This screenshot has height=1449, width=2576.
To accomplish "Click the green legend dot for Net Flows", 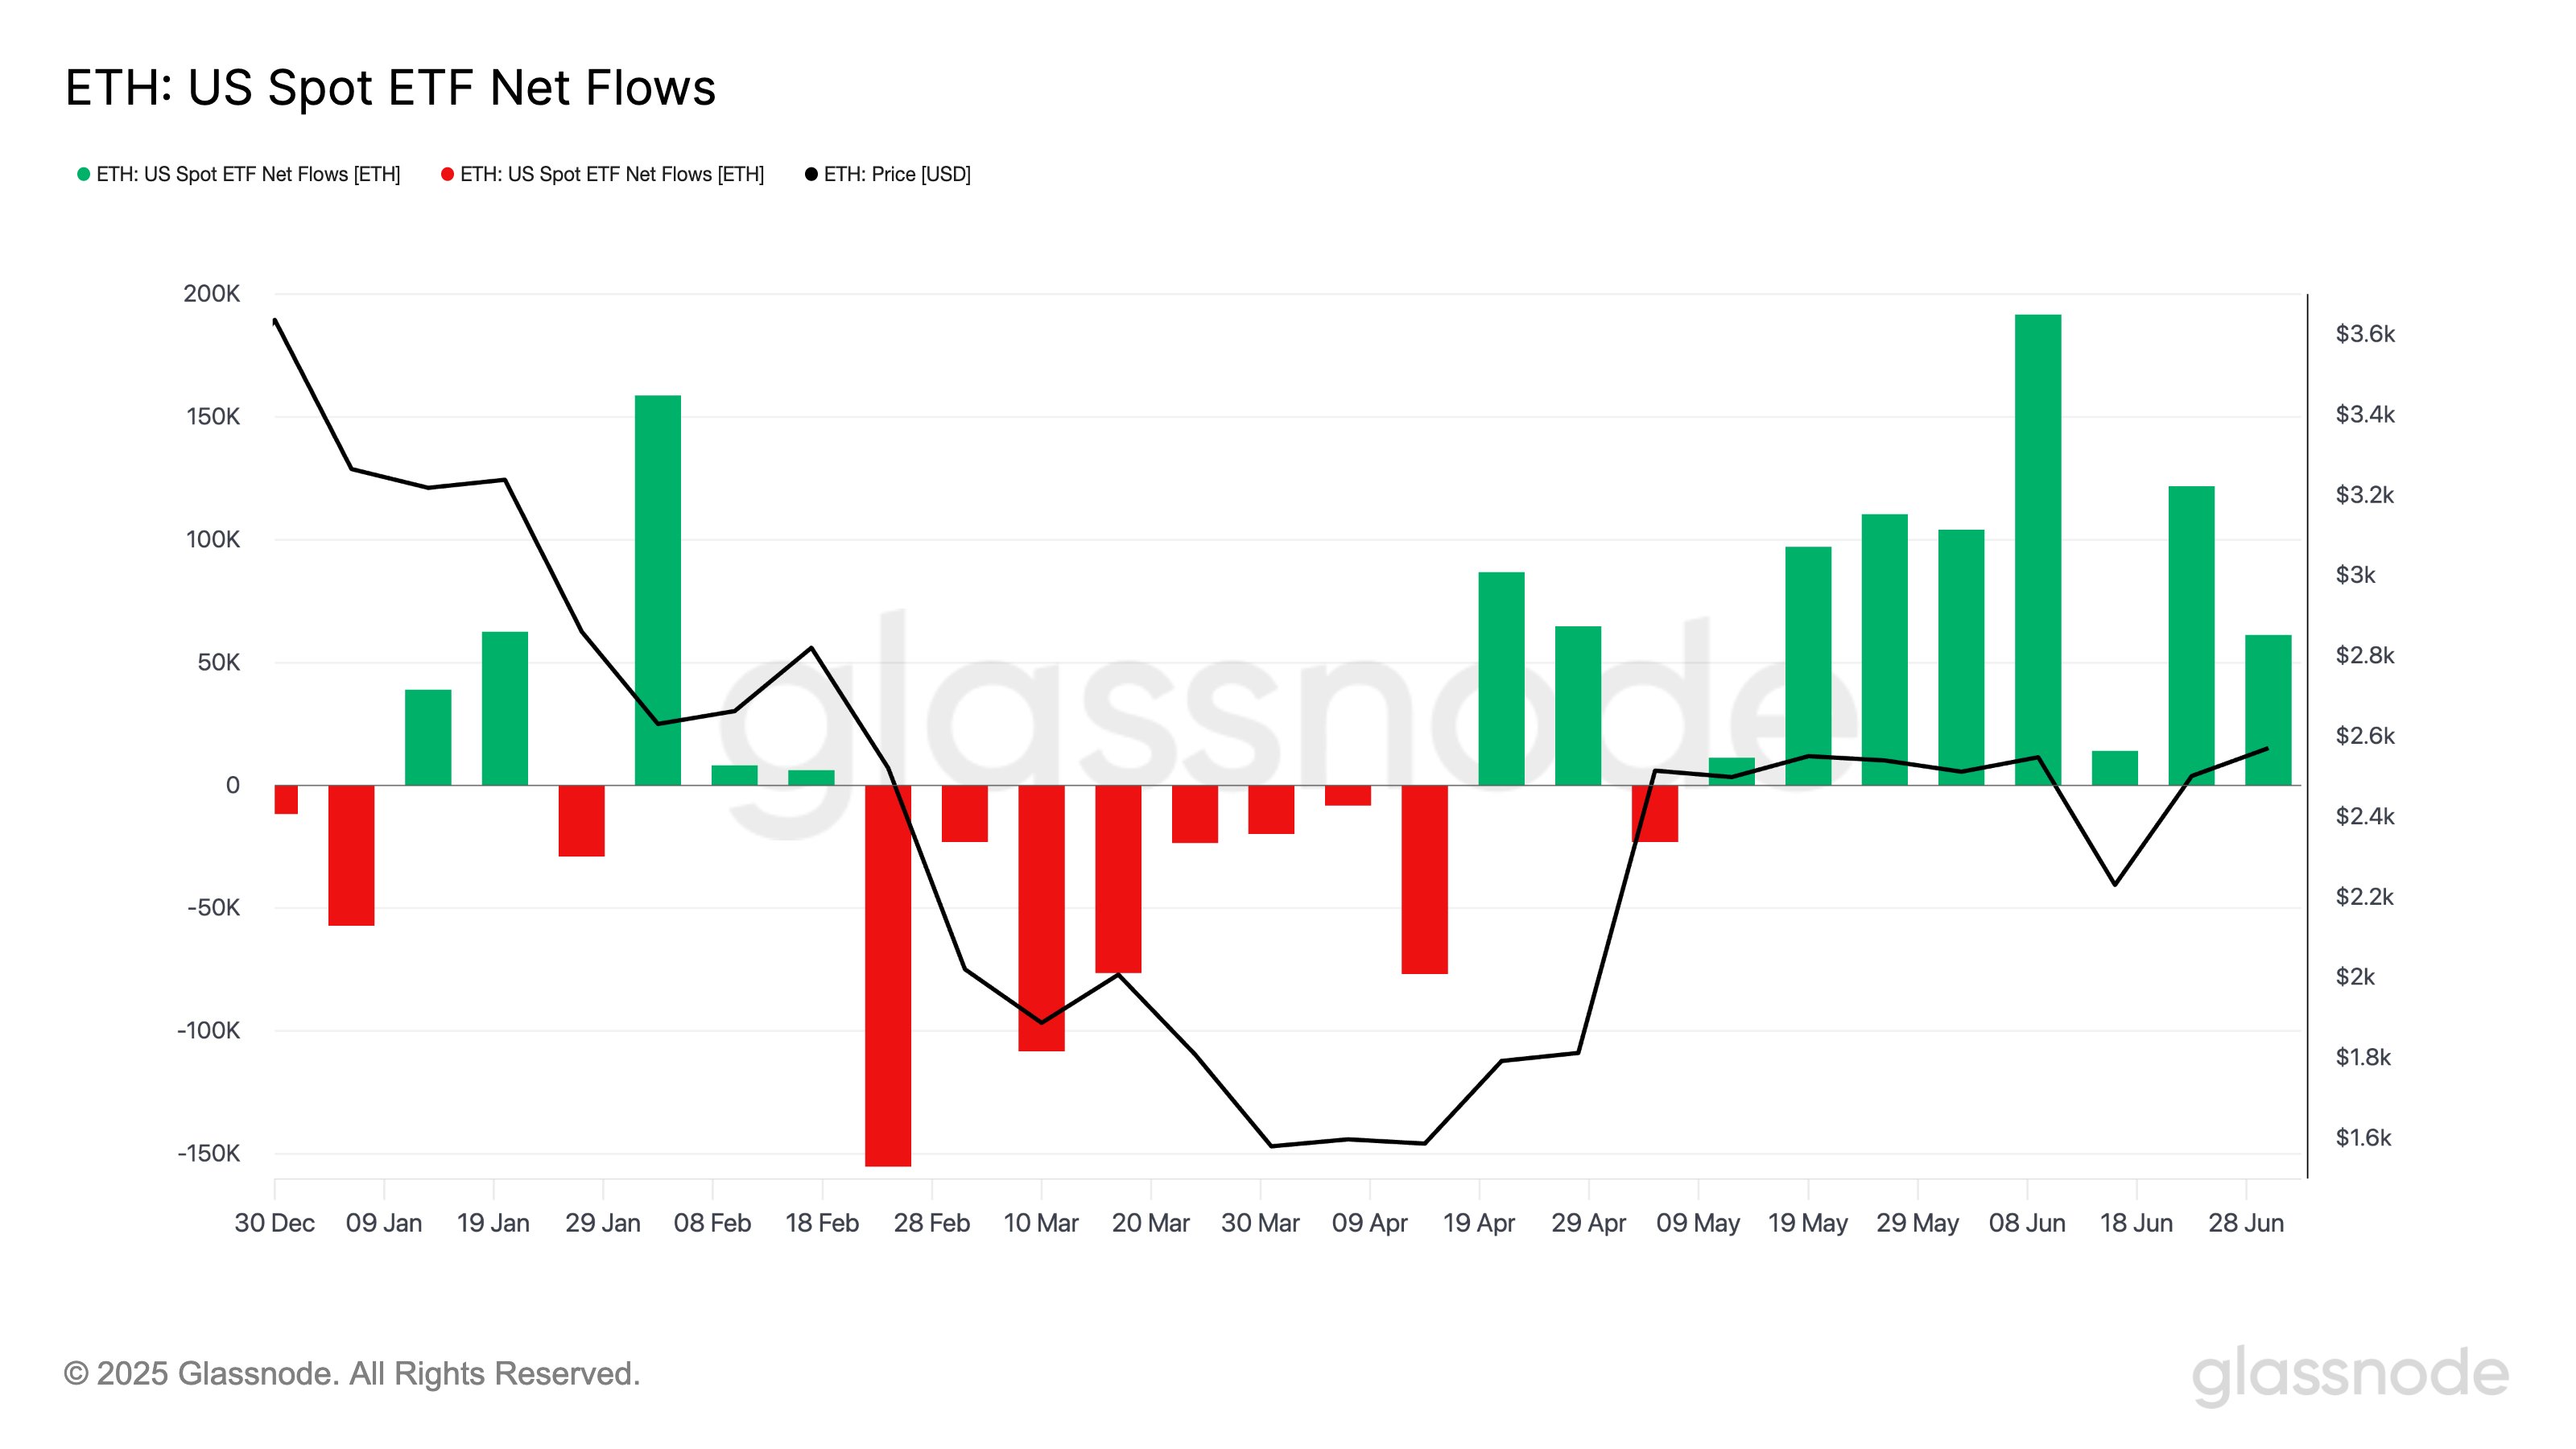I will pyautogui.click(x=84, y=174).
